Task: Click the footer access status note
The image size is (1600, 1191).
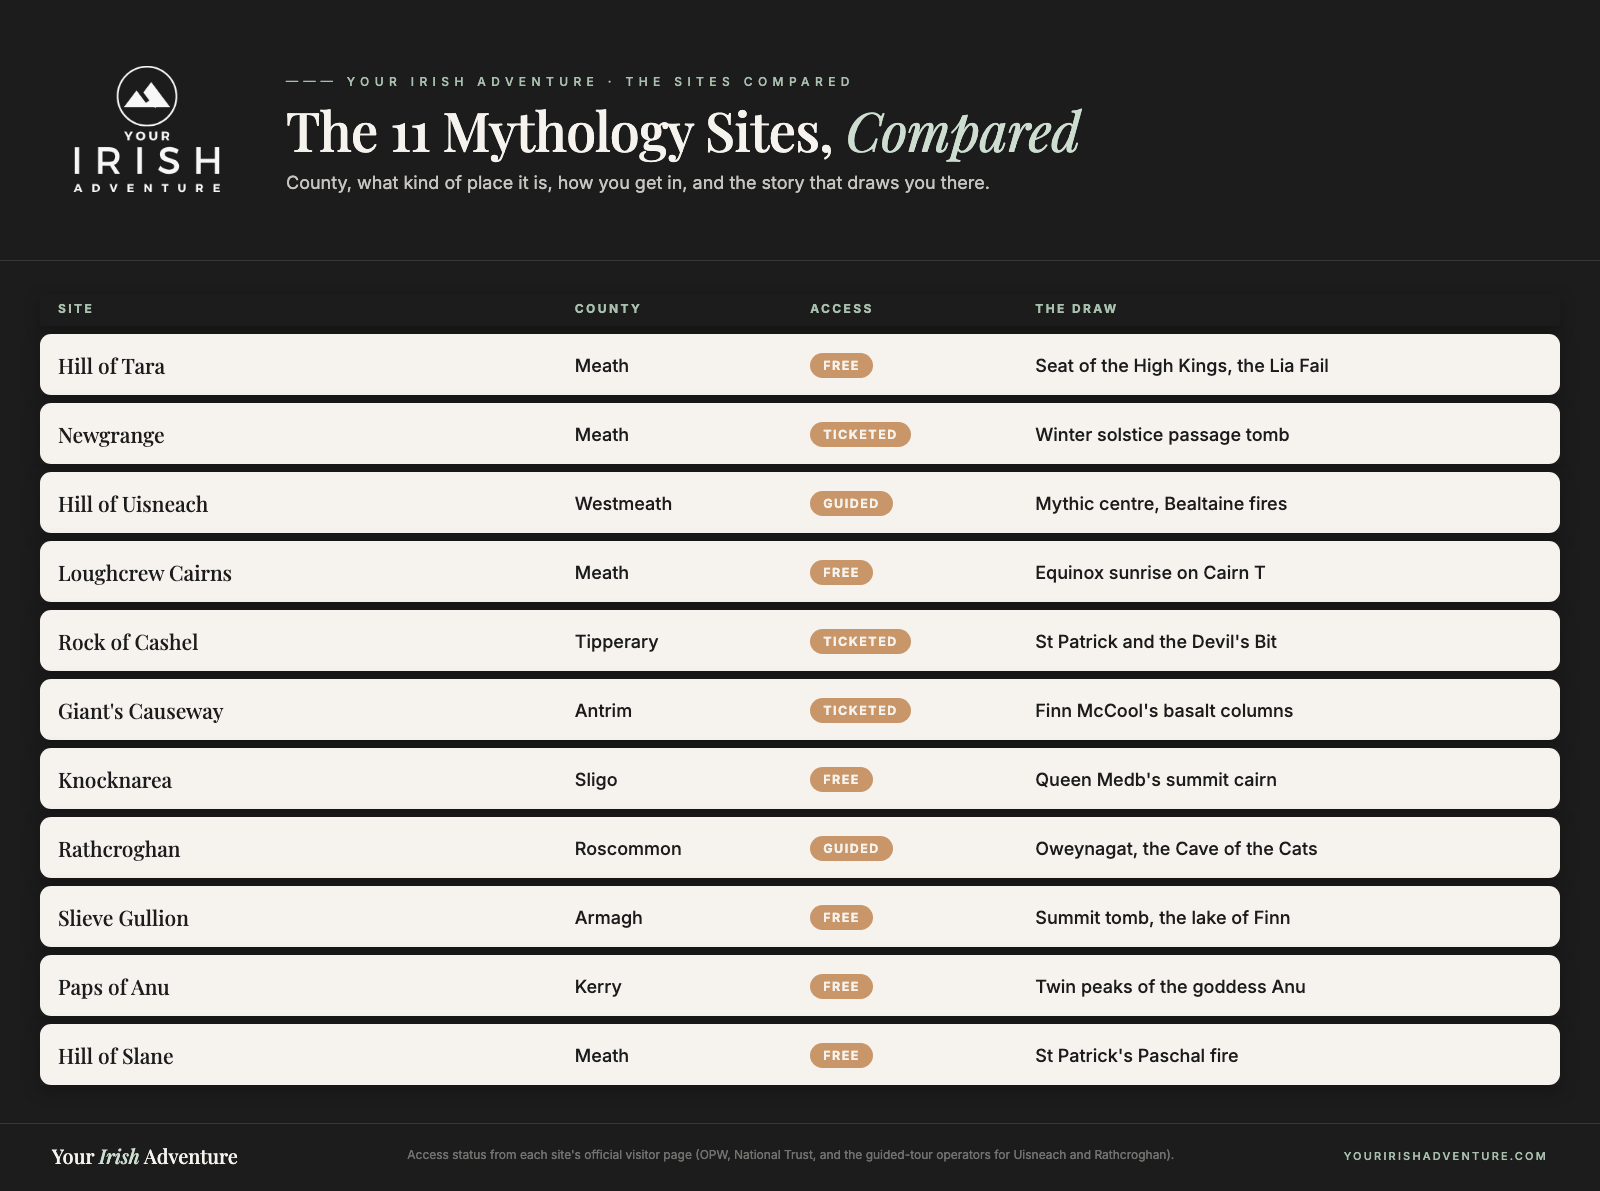Action: [790, 1155]
